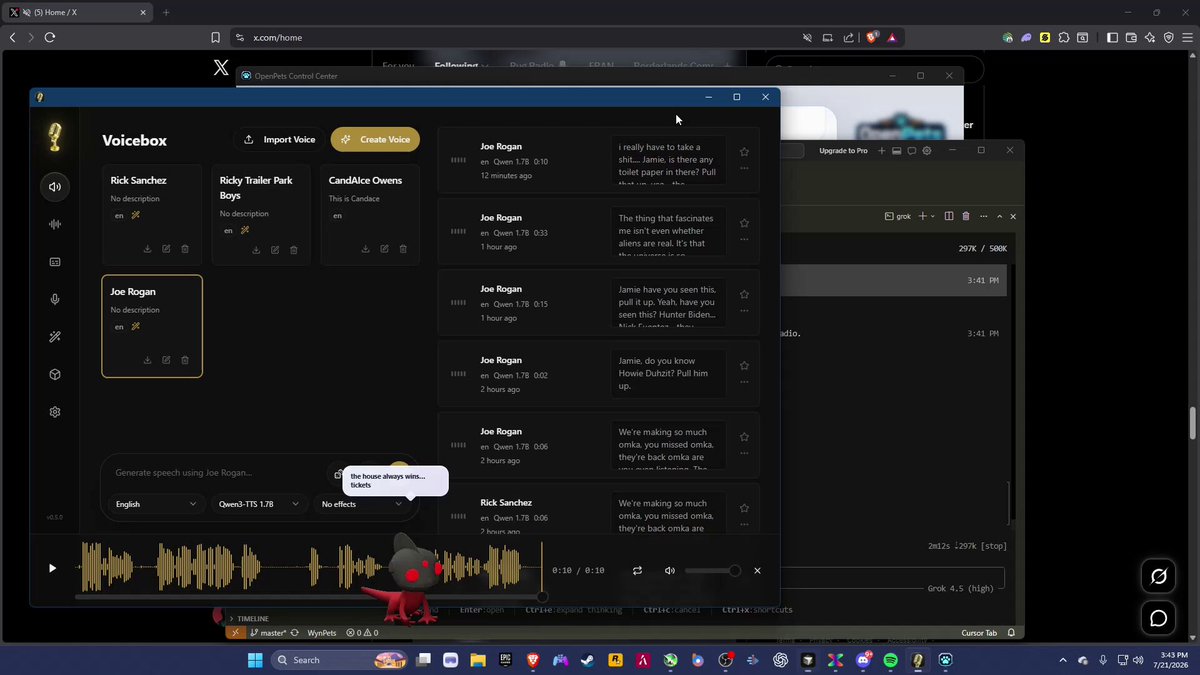Adjust the audio player volume slider

[x=713, y=570]
